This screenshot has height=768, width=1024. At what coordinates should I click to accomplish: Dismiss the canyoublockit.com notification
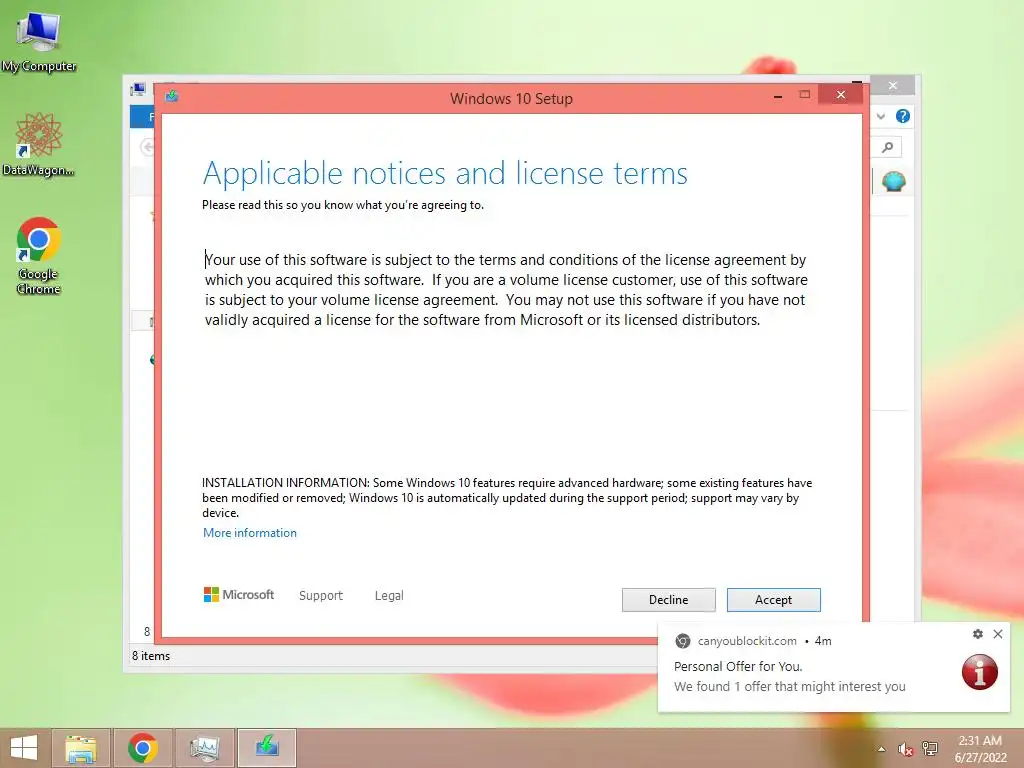[x=998, y=633]
